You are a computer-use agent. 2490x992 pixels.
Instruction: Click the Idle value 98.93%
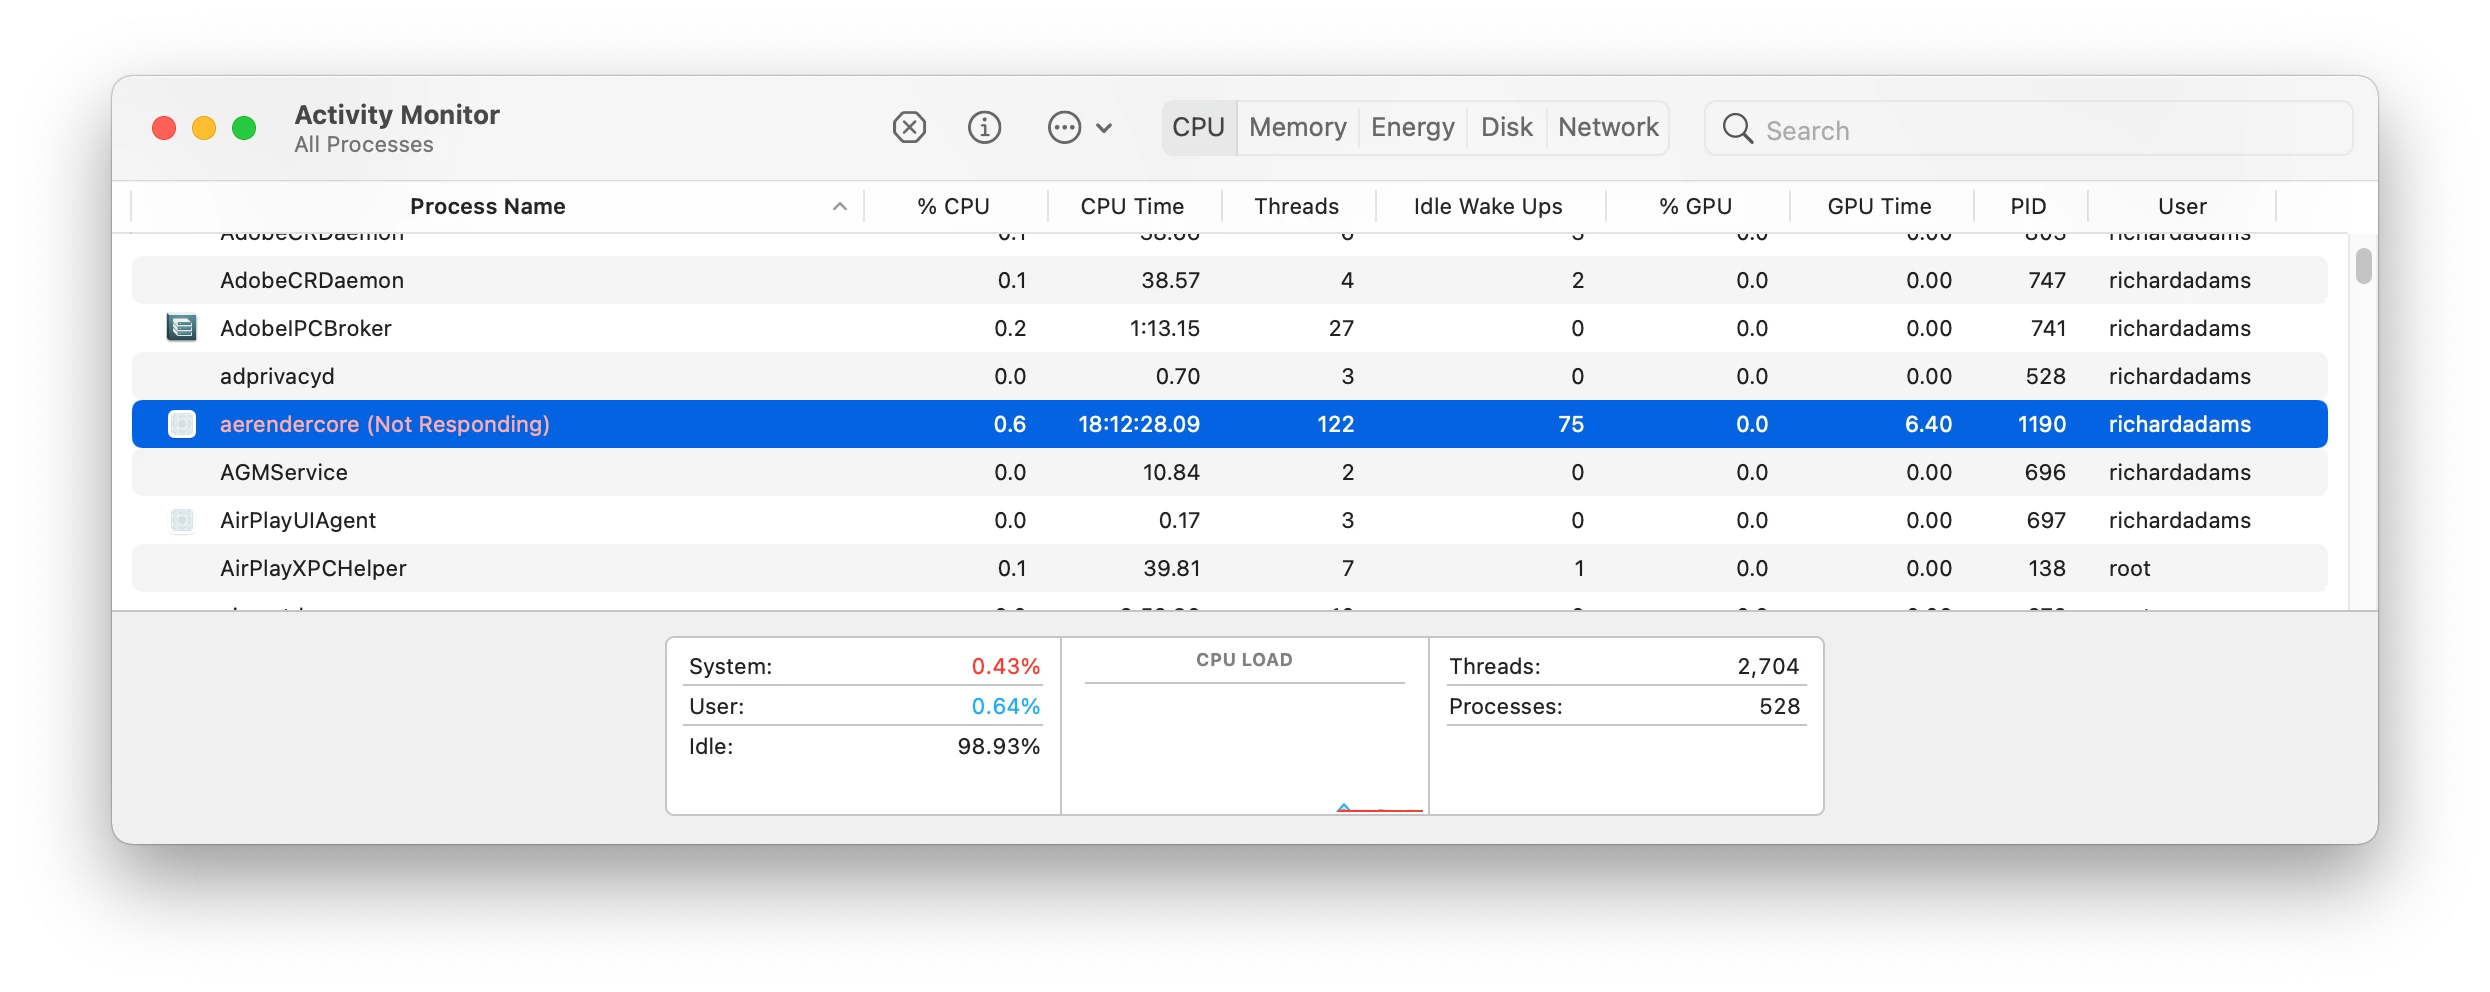point(999,746)
